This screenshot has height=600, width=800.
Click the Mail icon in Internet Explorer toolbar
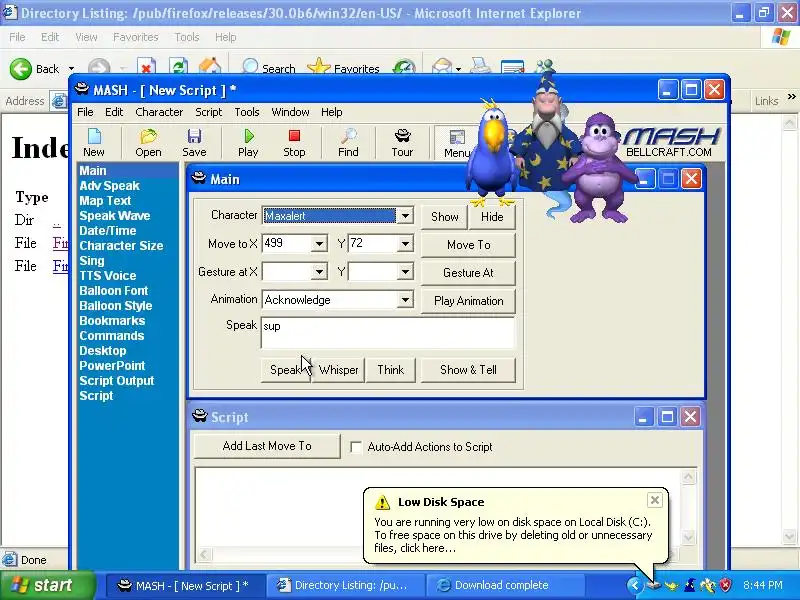(442, 67)
